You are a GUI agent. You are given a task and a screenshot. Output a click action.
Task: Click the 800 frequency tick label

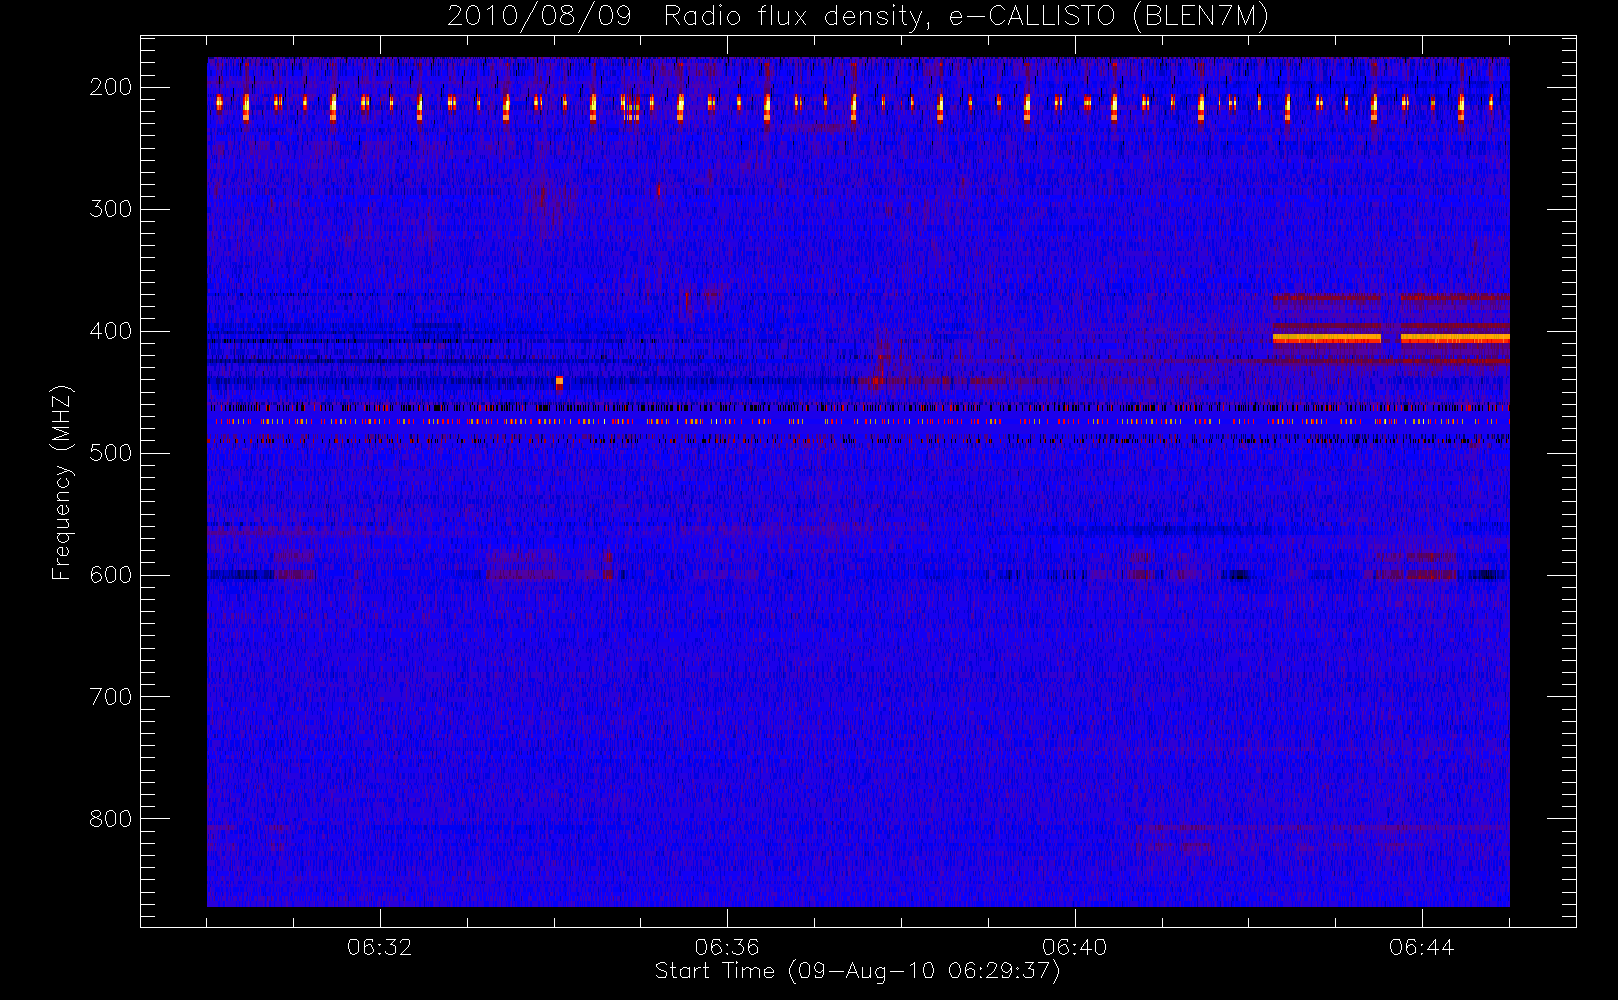pos(111,819)
